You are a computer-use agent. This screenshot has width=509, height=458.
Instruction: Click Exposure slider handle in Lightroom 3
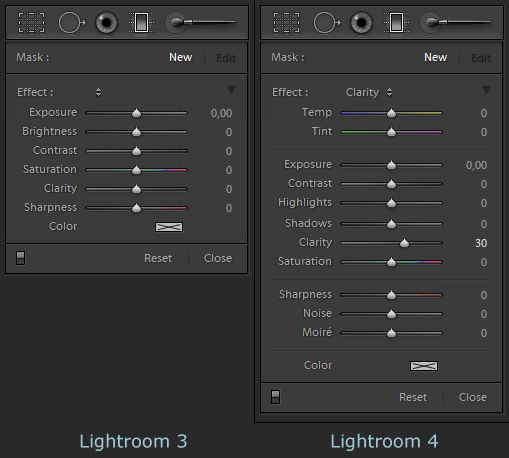click(136, 113)
